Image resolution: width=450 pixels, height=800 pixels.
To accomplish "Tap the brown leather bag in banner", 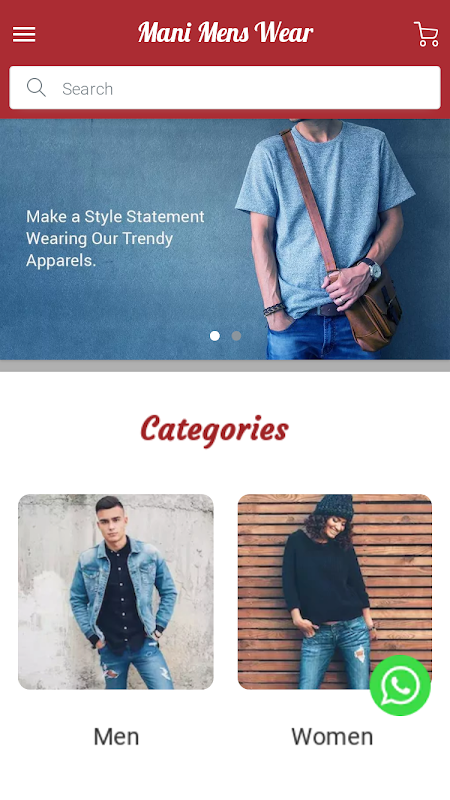I will 373,309.
